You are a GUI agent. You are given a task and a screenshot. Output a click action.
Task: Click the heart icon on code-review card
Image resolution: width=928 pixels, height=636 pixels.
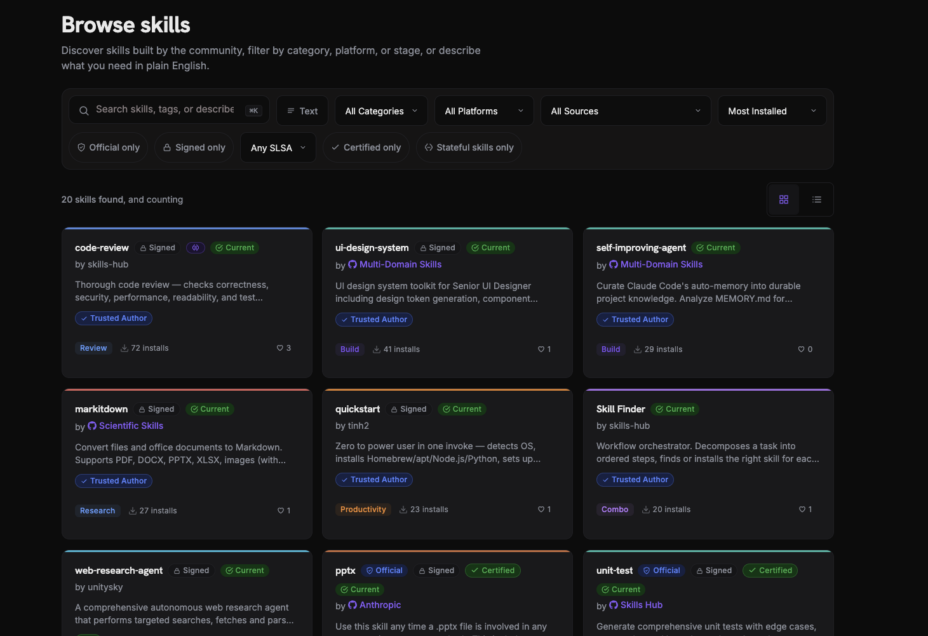[x=280, y=348]
